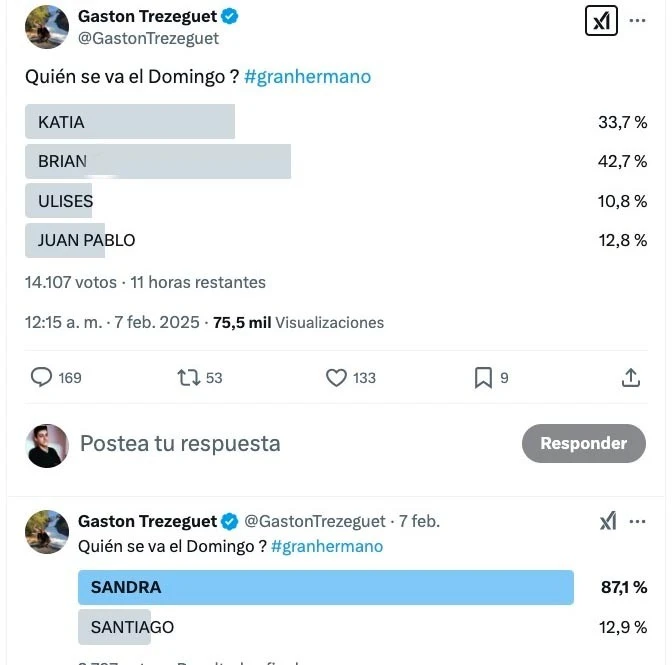The height and width of the screenshot is (665, 672).
Task: Open Grok icon on second tweet
Action: pos(608,521)
